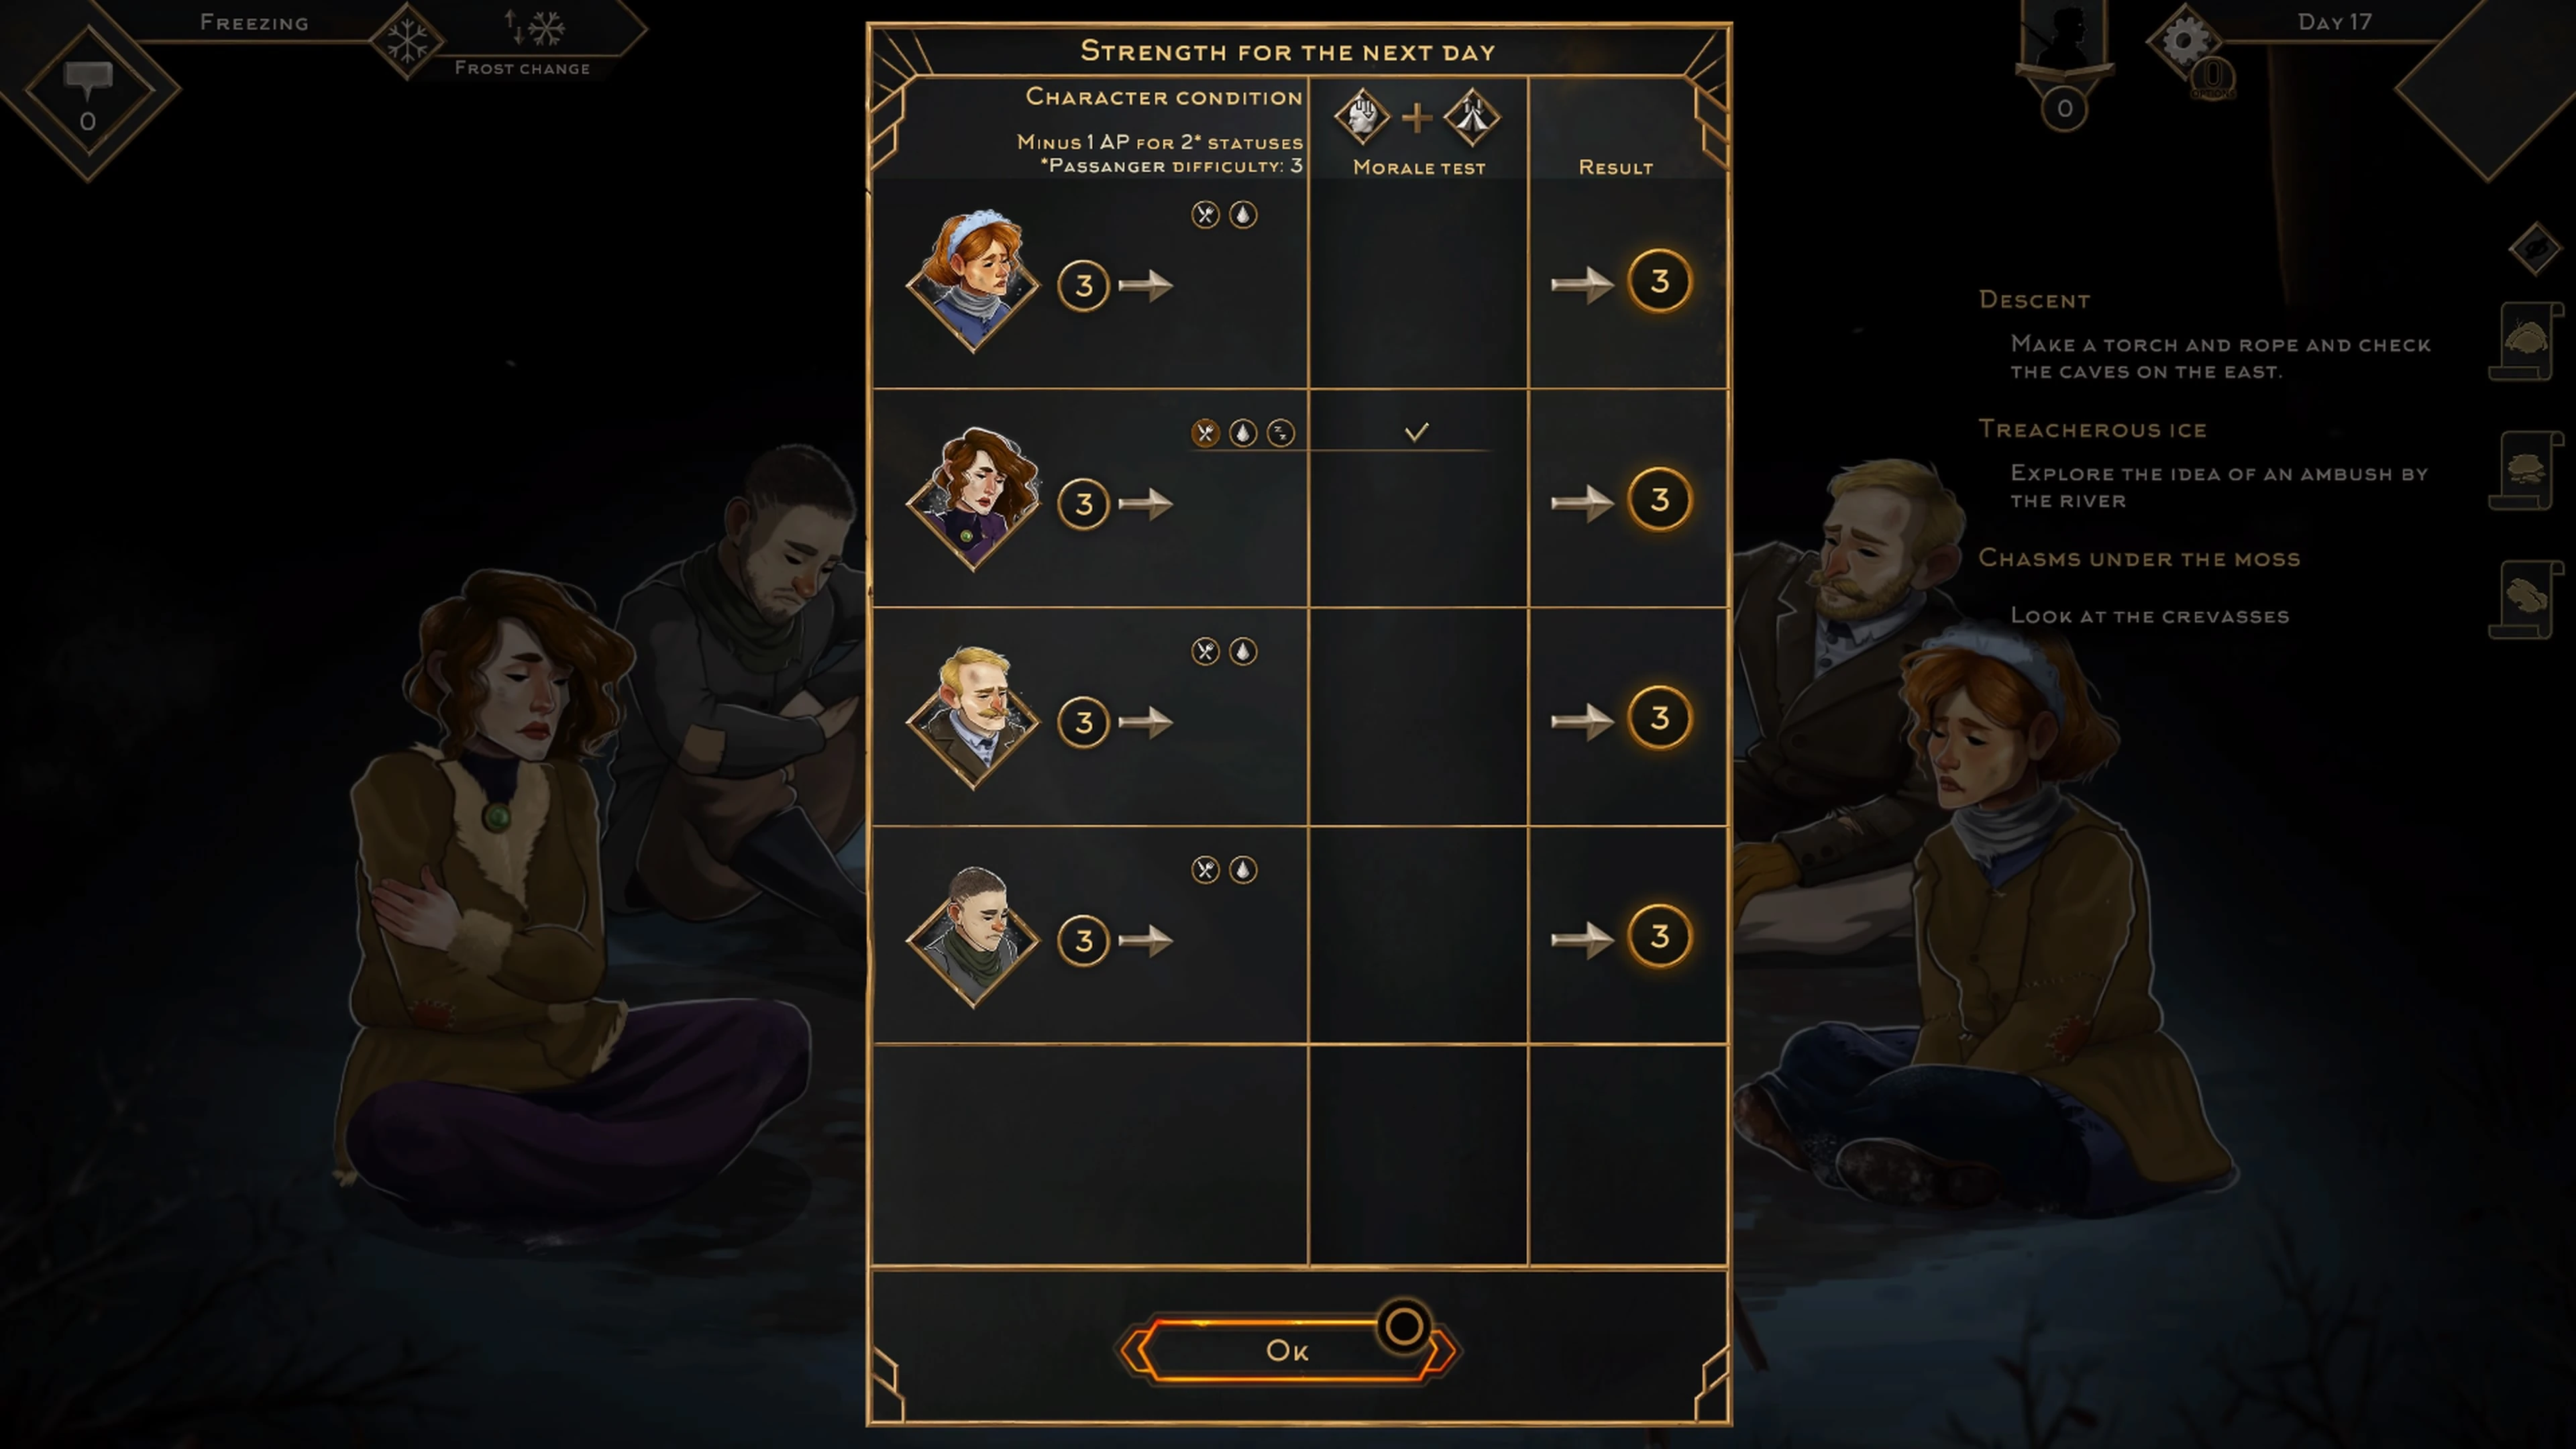The image size is (2576, 1449).
Task: Click the maid's result strength value 3
Action: click(1659, 282)
